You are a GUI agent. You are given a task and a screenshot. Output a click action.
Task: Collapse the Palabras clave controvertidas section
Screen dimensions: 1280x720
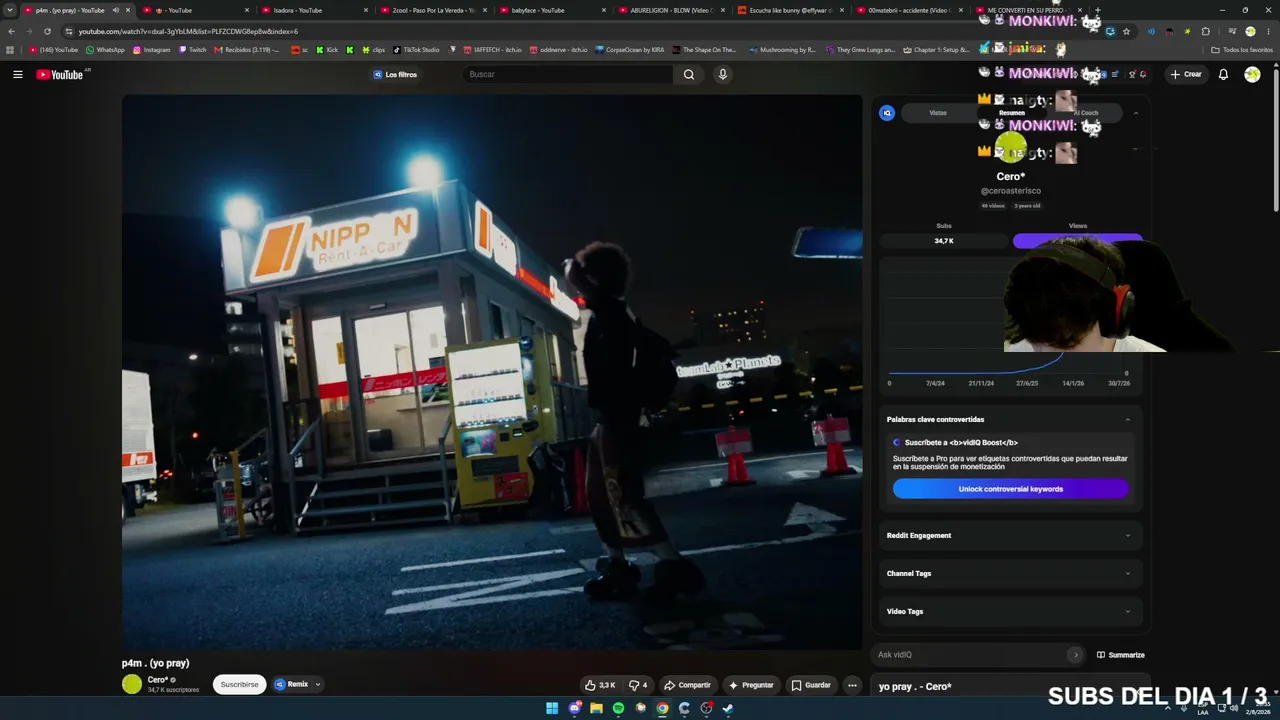point(1128,420)
